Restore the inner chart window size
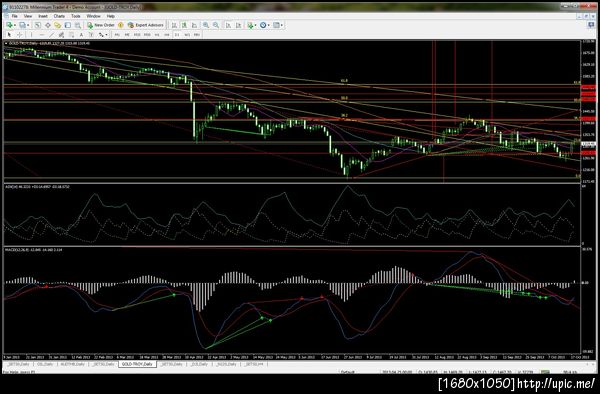Image resolution: width=600 pixels, height=394 pixels. coord(585,16)
